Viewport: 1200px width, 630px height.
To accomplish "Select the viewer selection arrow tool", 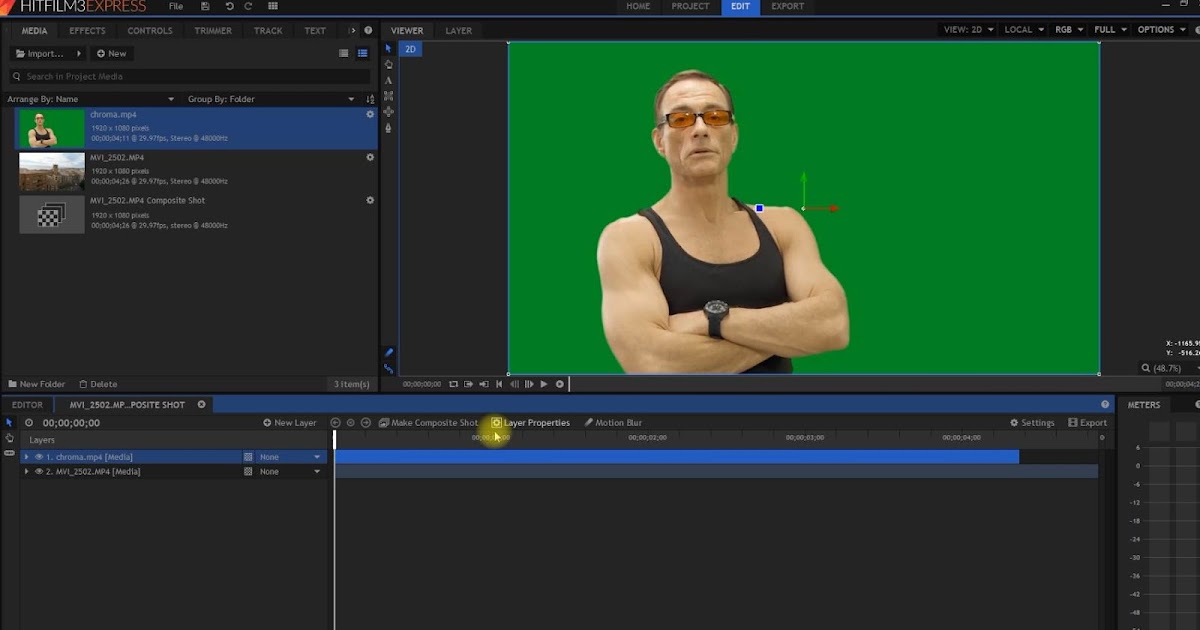I will coord(389,49).
